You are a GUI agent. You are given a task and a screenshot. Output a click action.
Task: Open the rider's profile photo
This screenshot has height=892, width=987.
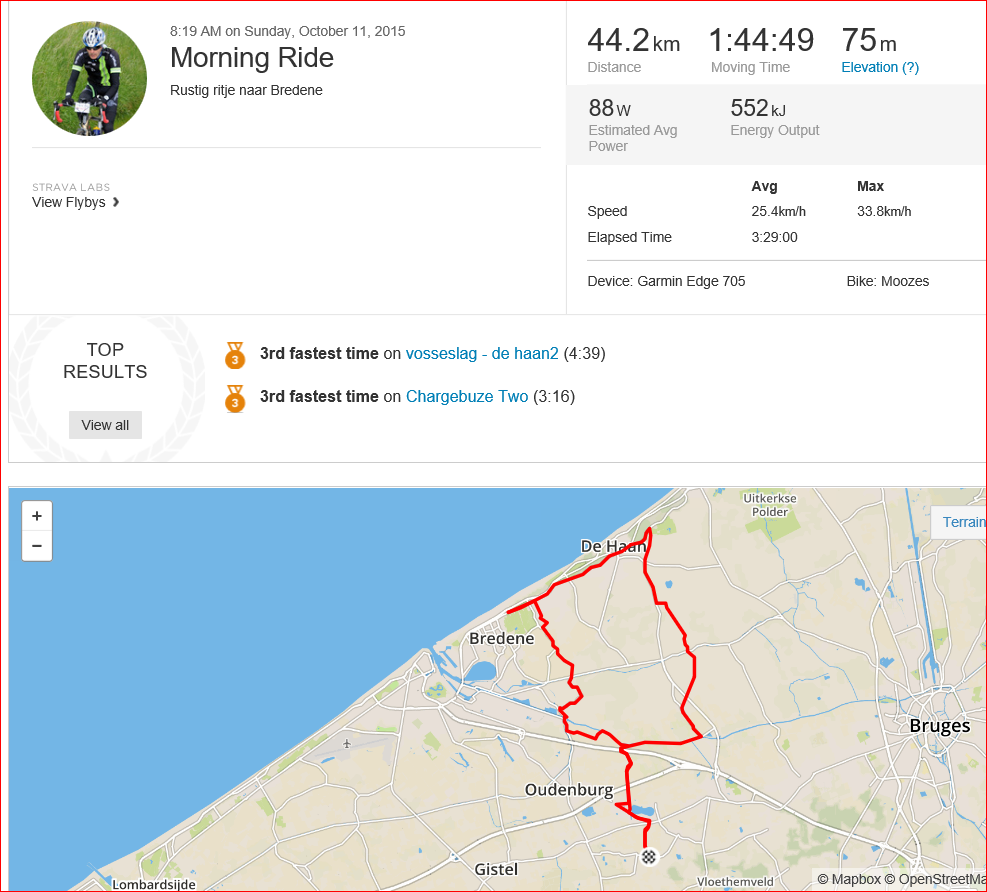pos(89,78)
